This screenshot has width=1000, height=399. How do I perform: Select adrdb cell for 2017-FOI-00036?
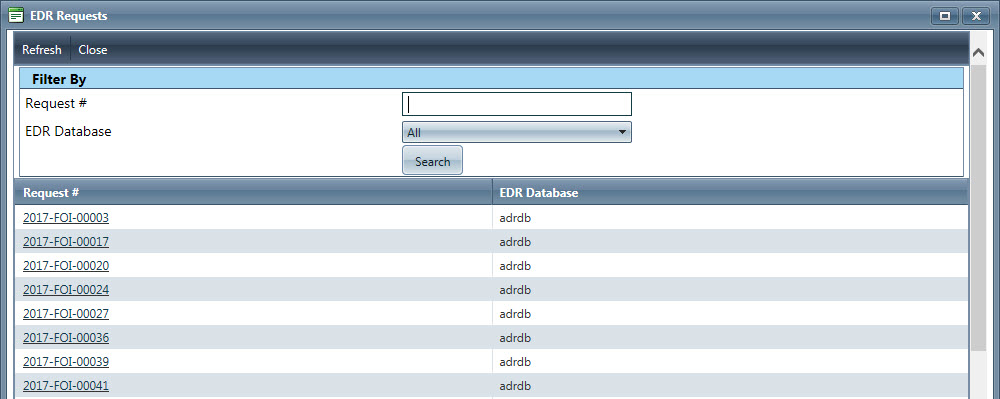coord(730,338)
